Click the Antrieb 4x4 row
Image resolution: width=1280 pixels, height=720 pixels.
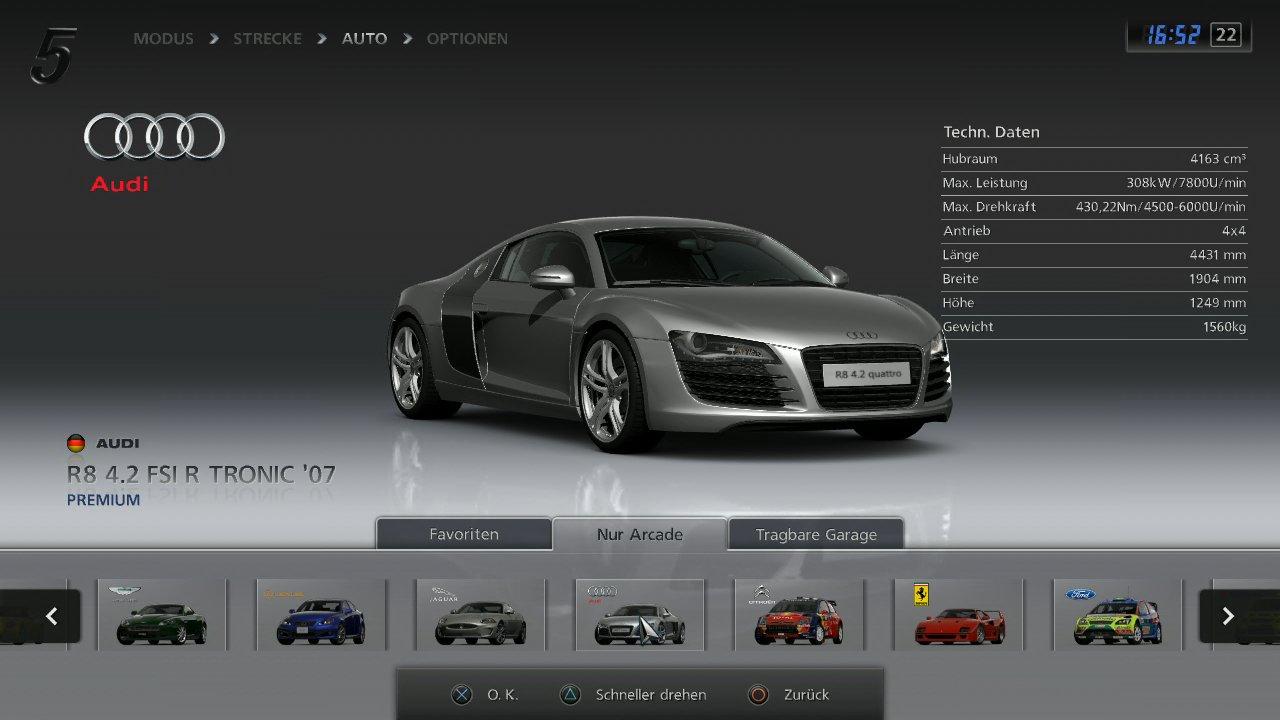(1094, 231)
